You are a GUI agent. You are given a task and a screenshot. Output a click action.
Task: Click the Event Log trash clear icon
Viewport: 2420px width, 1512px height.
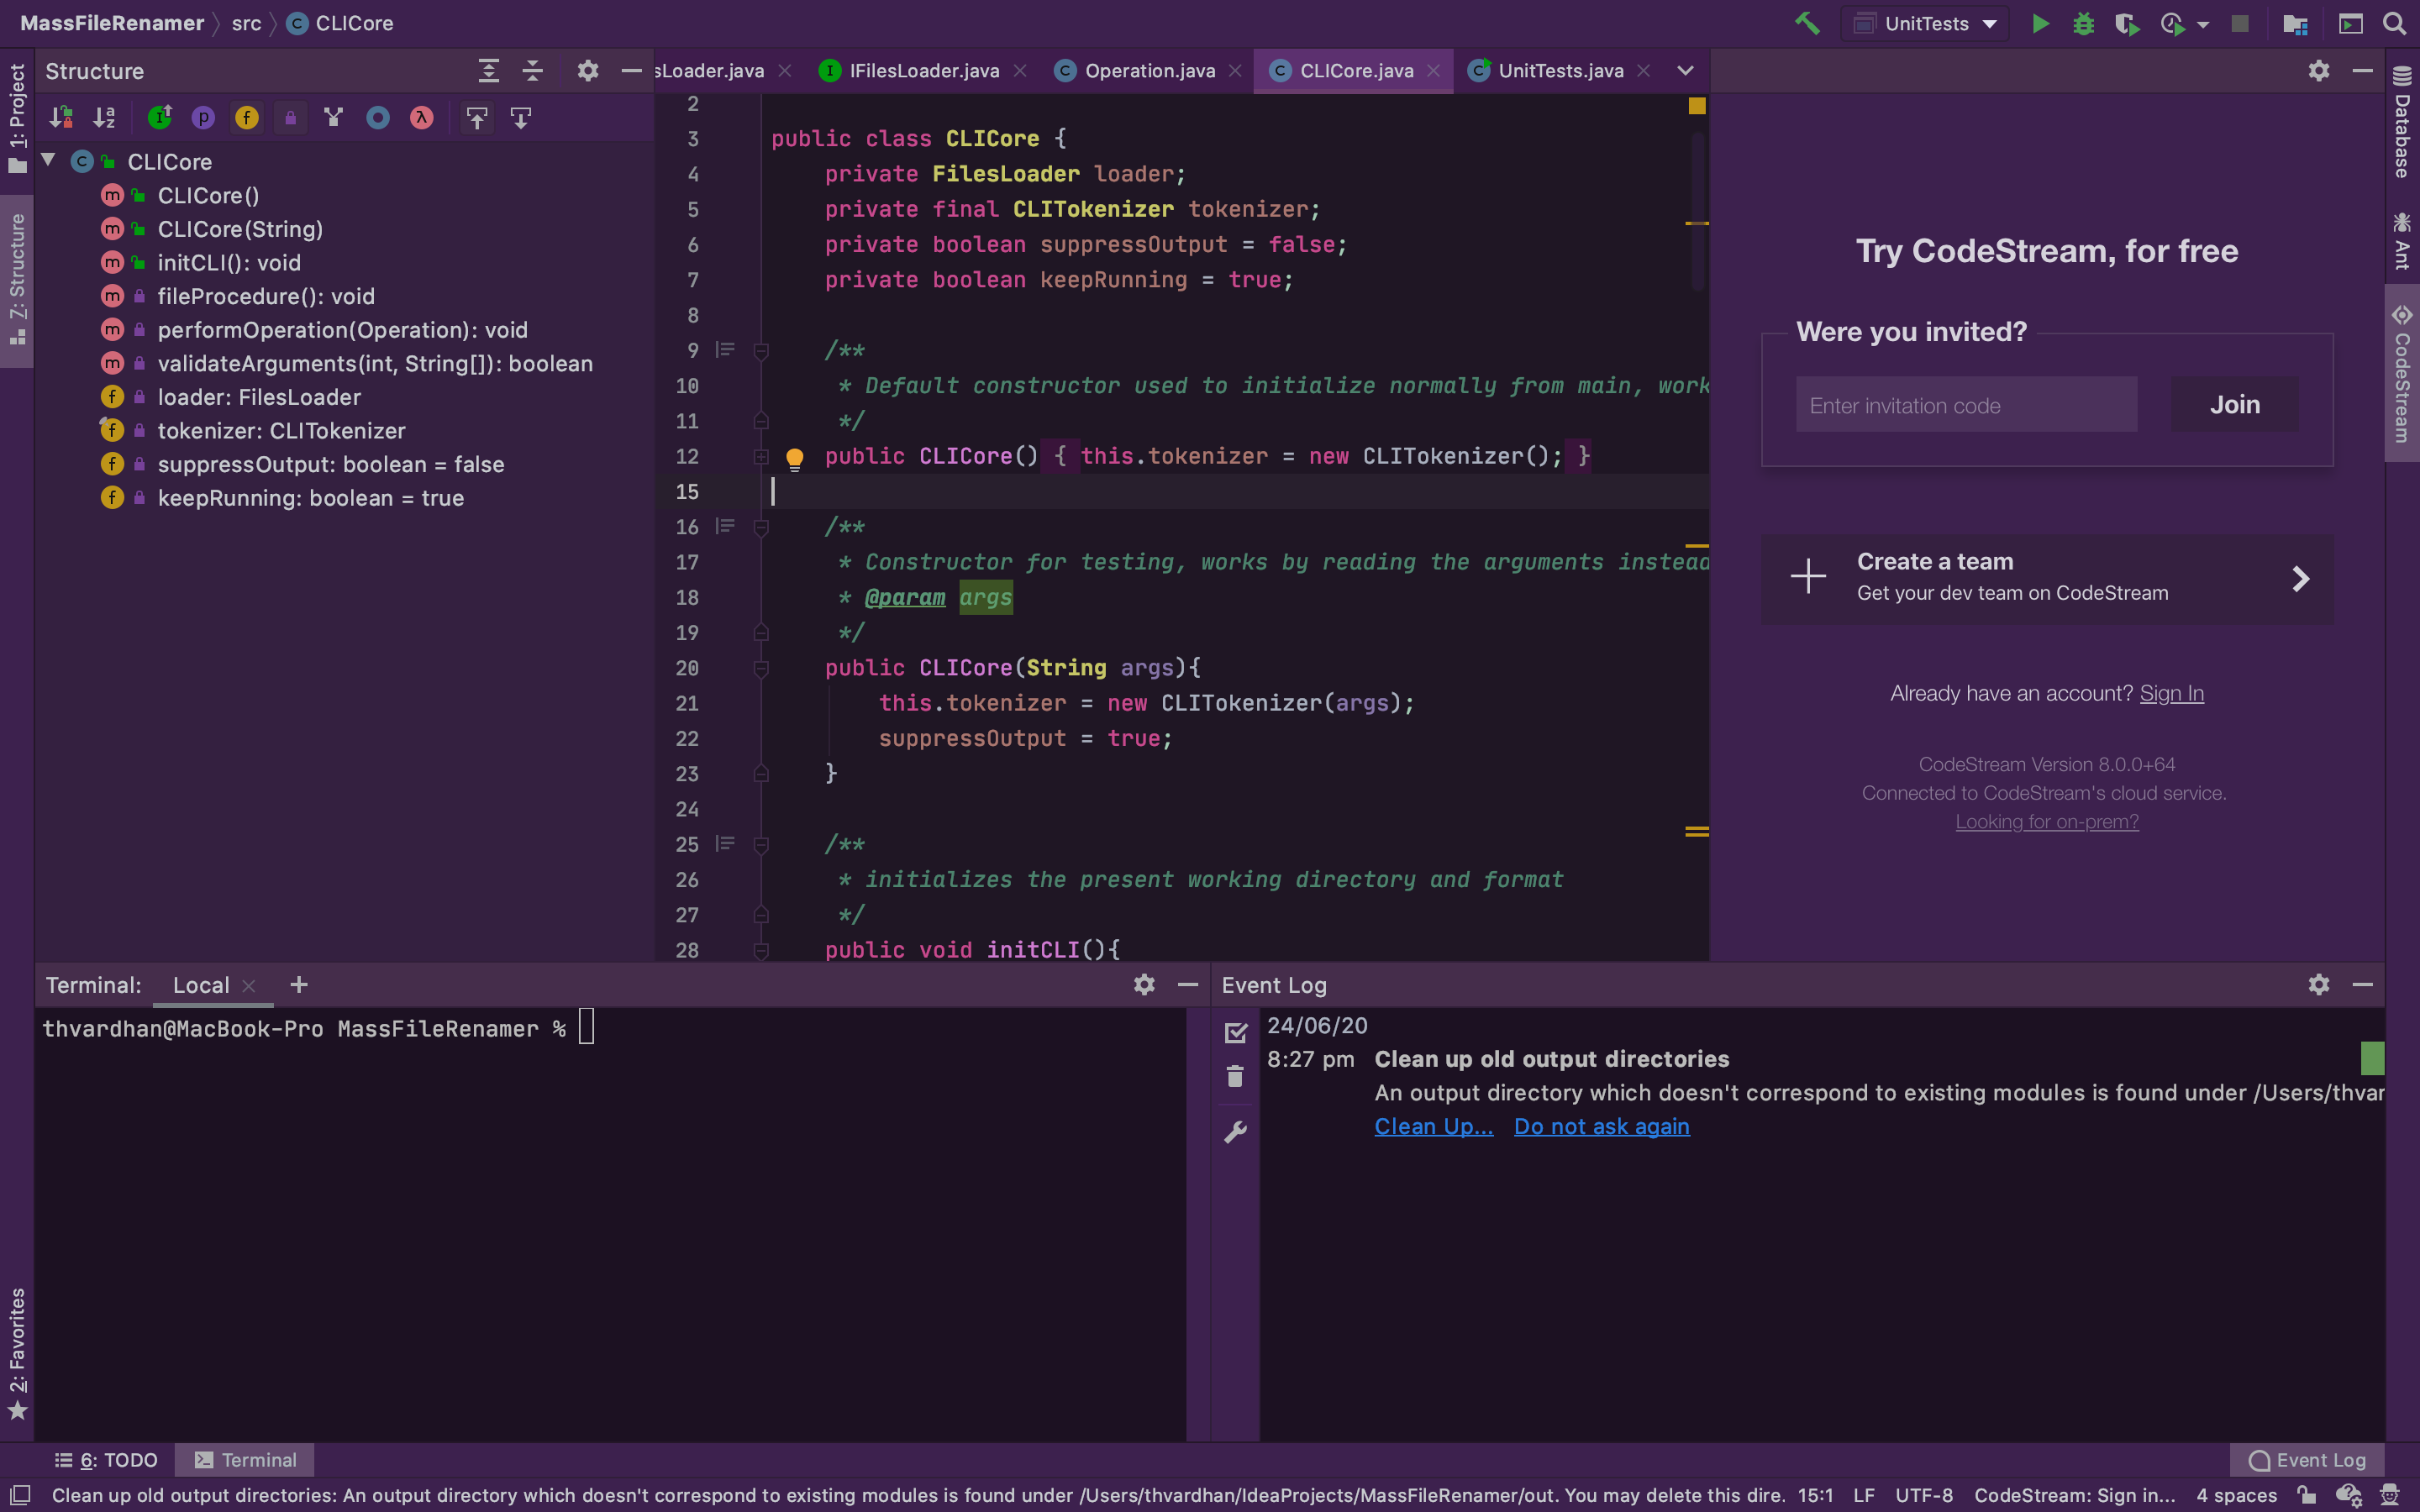coord(1235,1077)
